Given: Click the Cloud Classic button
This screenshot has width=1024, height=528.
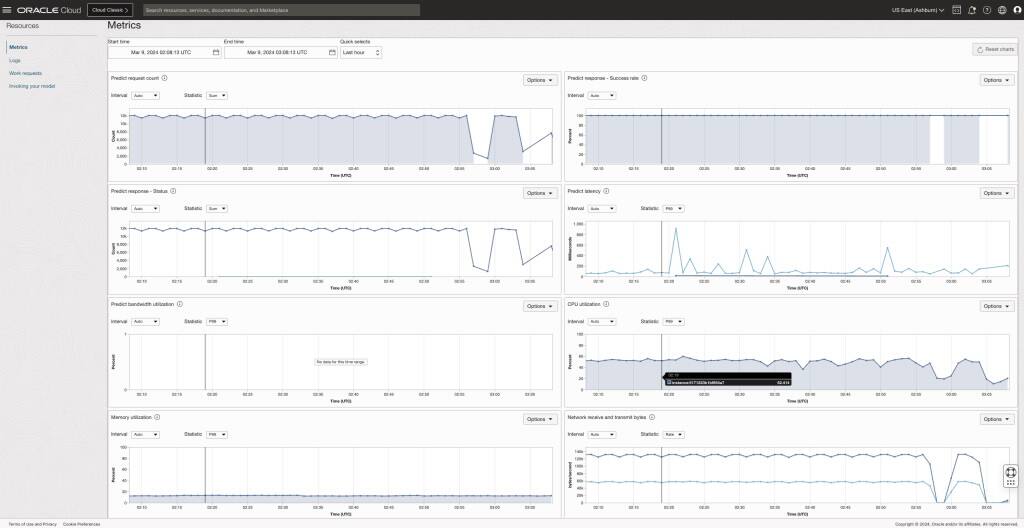Looking at the screenshot, I should point(110,10).
